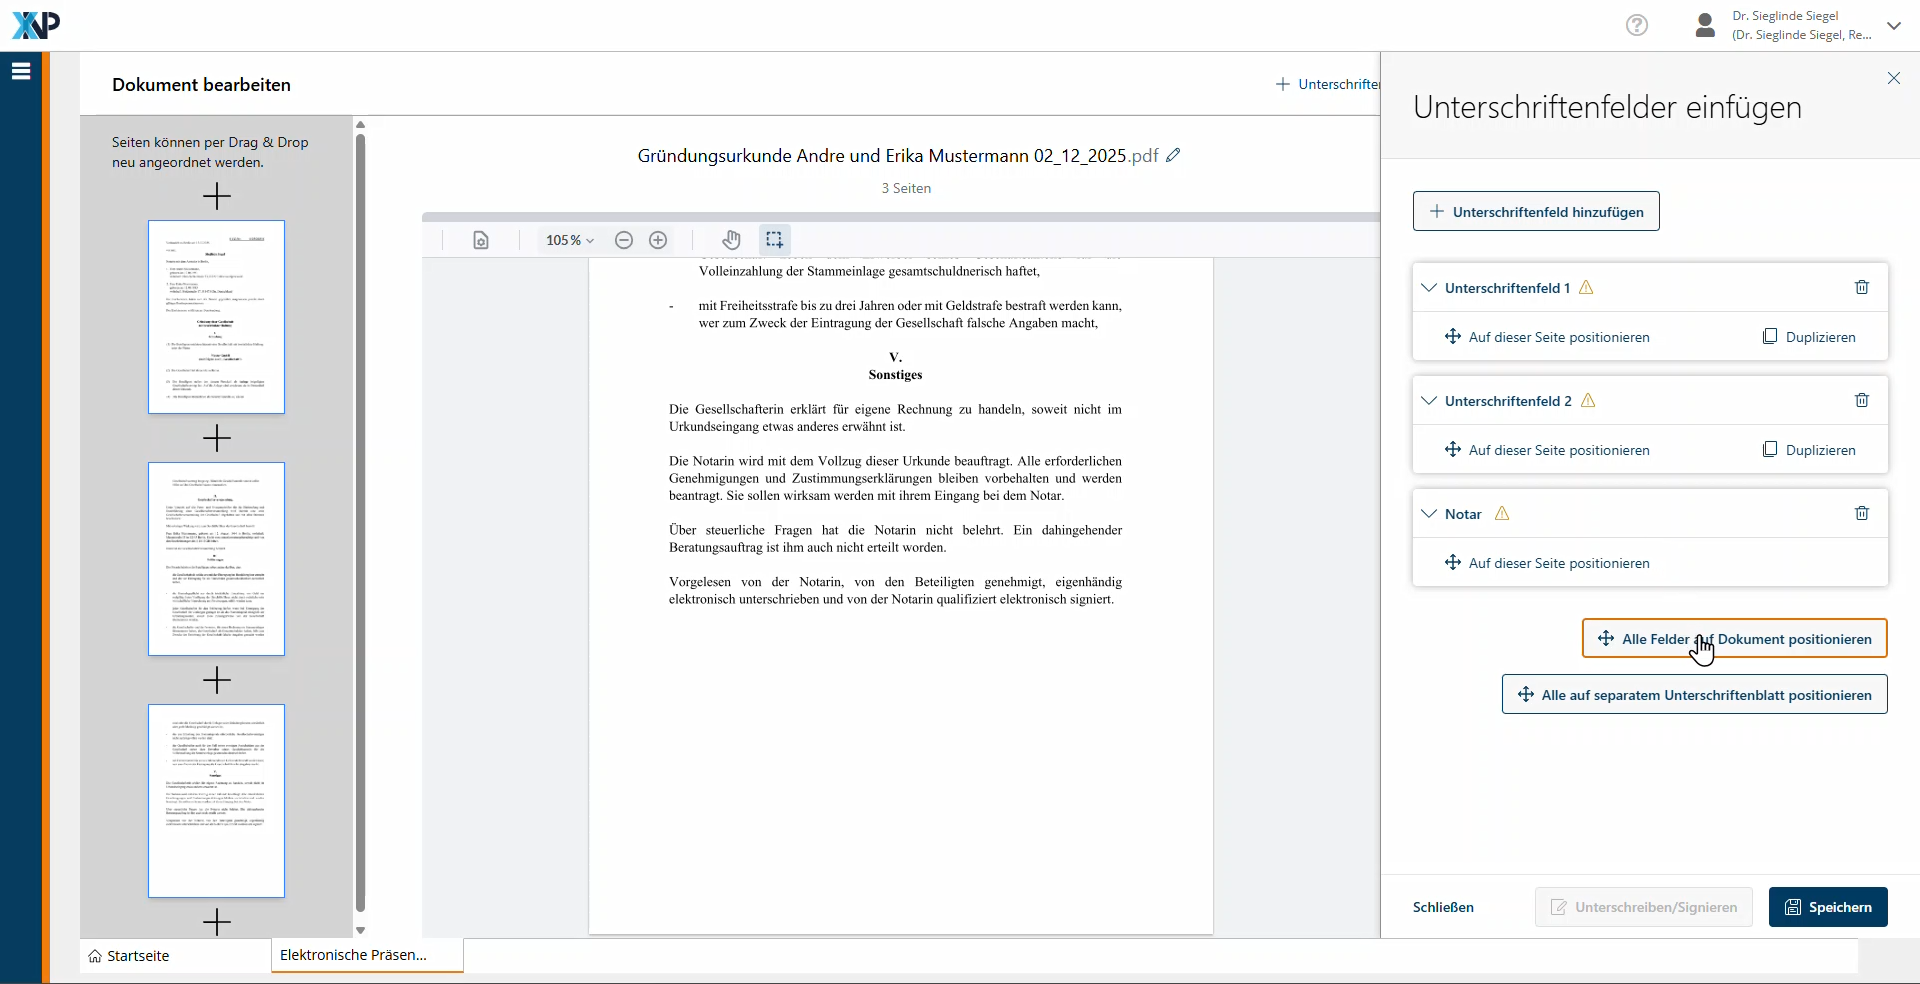This screenshot has width=1920, height=984.
Task: Select the hand pan tool
Action: (732, 240)
